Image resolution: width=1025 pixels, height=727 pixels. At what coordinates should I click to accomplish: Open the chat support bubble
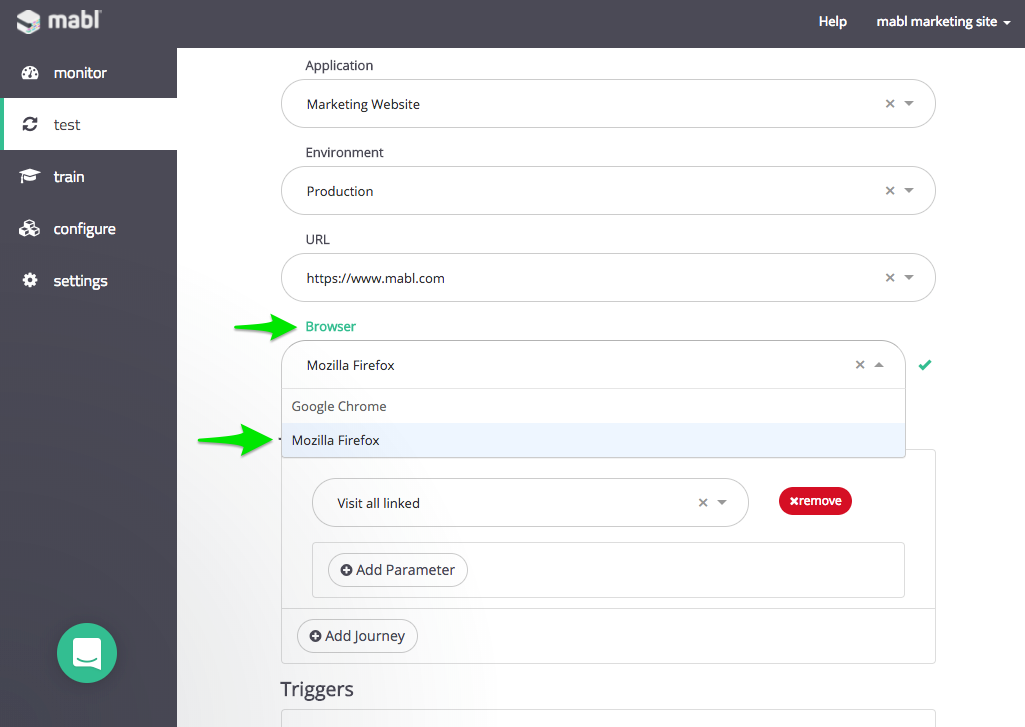pos(87,652)
